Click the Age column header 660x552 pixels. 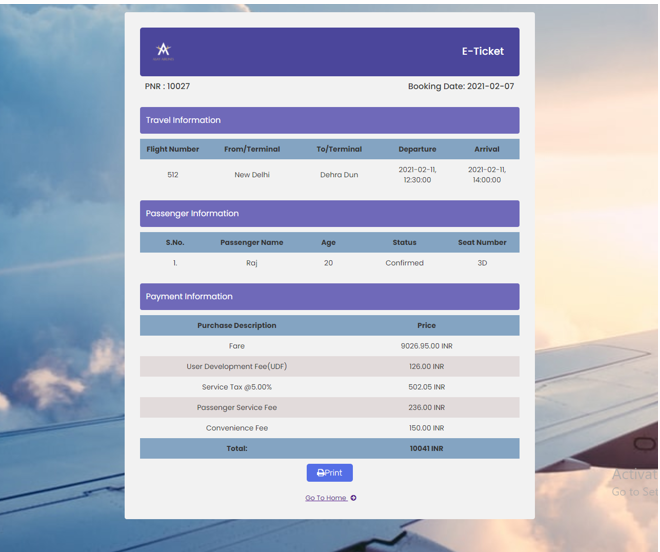328,243
